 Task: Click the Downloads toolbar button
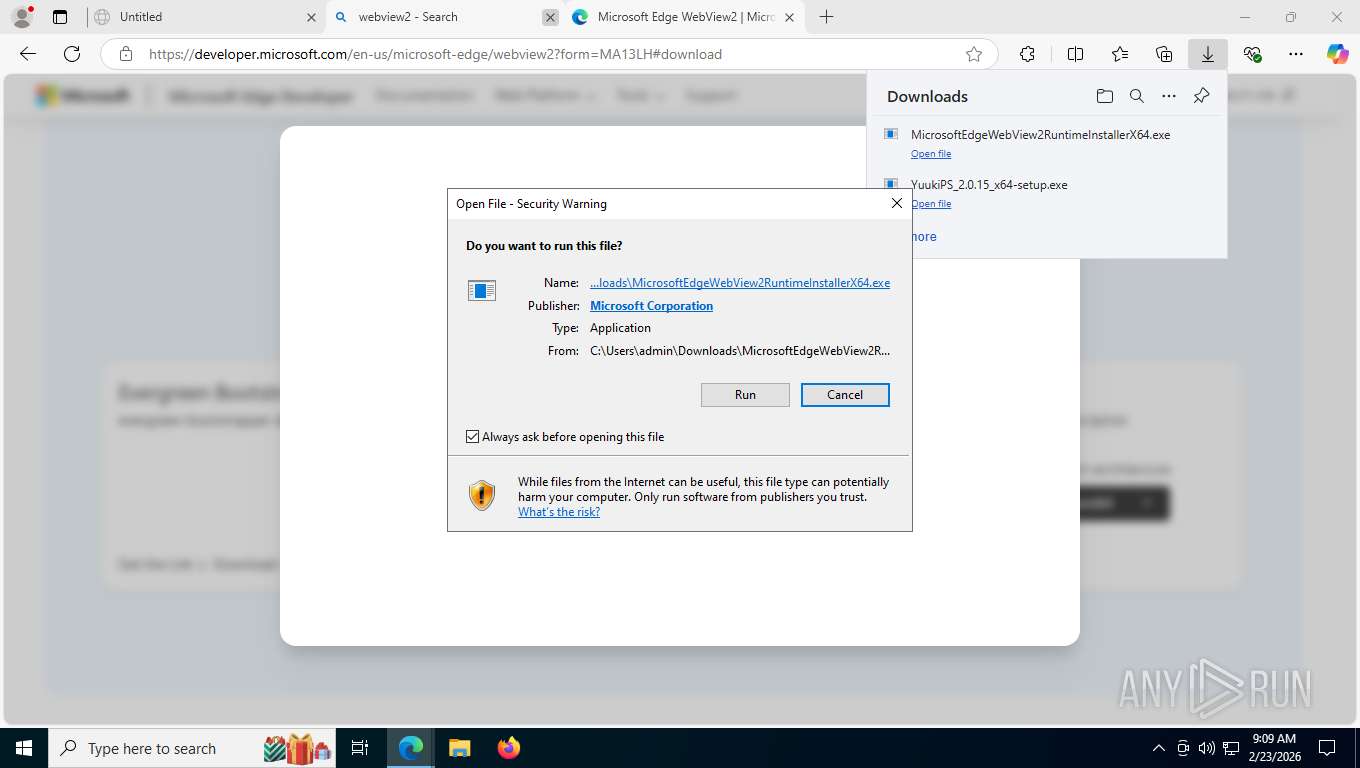[x=1208, y=54]
